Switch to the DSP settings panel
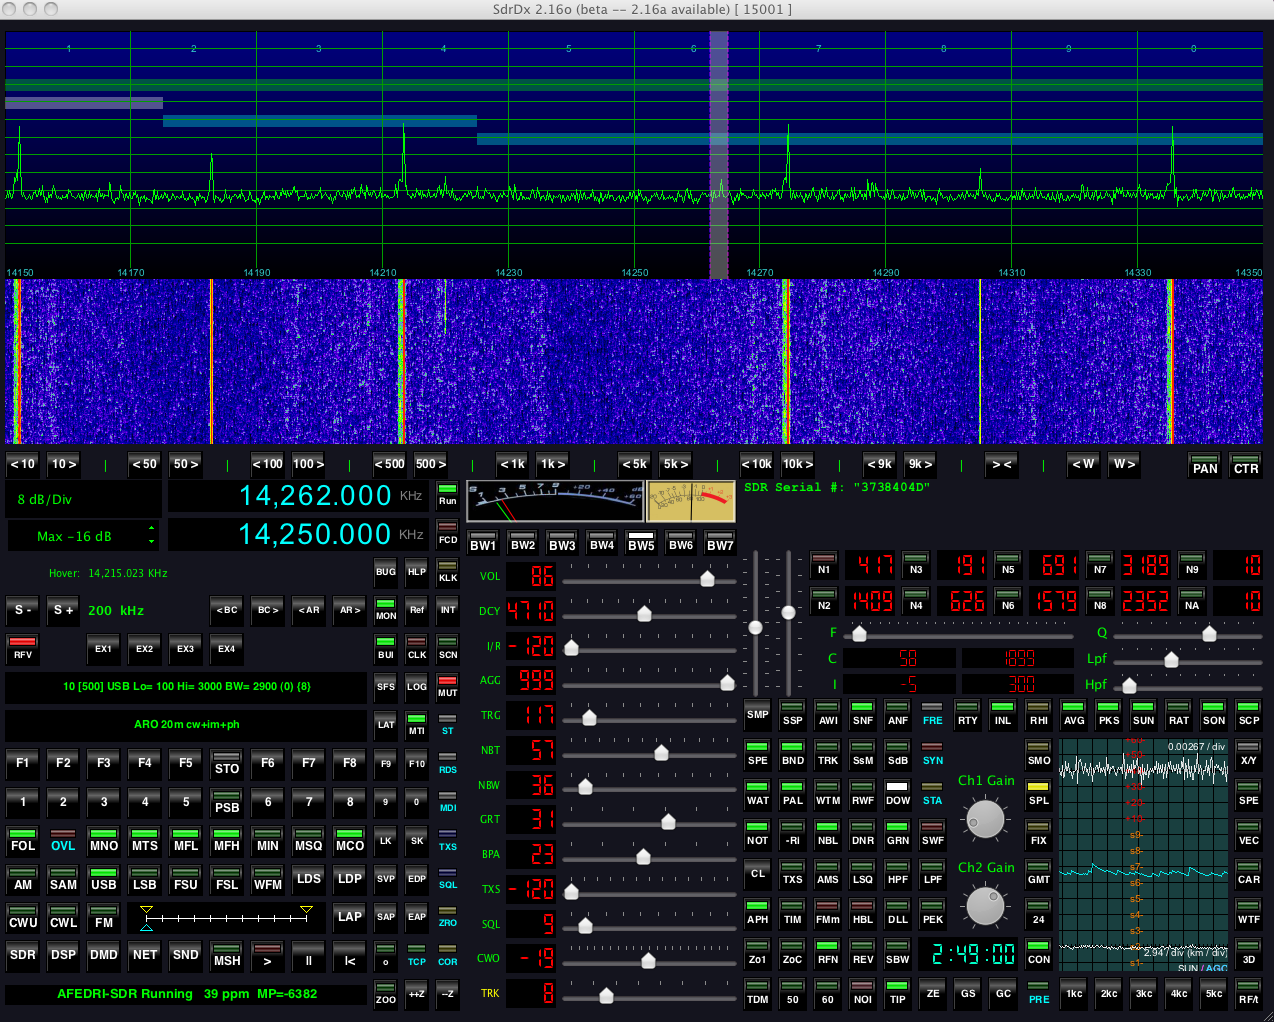The width and height of the screenshot is (1274, 1022). click(63, 955)
